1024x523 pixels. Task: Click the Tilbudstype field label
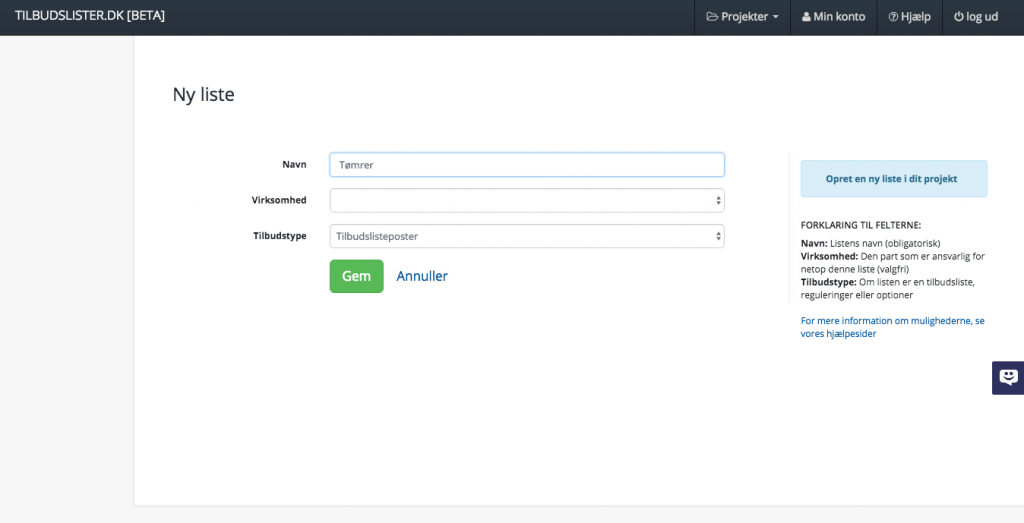tap(280, 236)
